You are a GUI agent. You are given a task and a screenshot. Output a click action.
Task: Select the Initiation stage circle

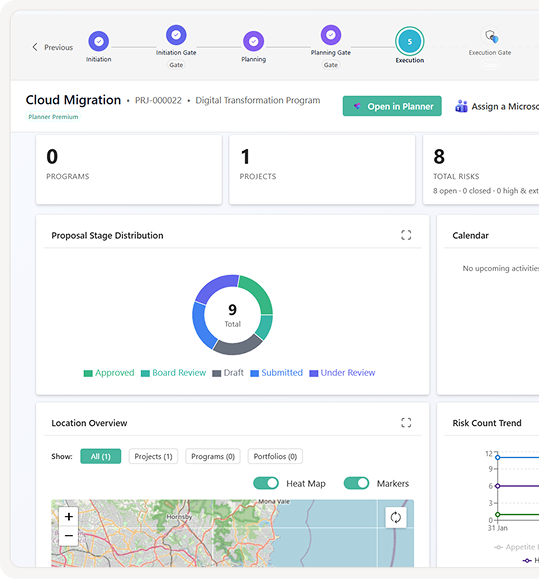(x=99, y=41)
